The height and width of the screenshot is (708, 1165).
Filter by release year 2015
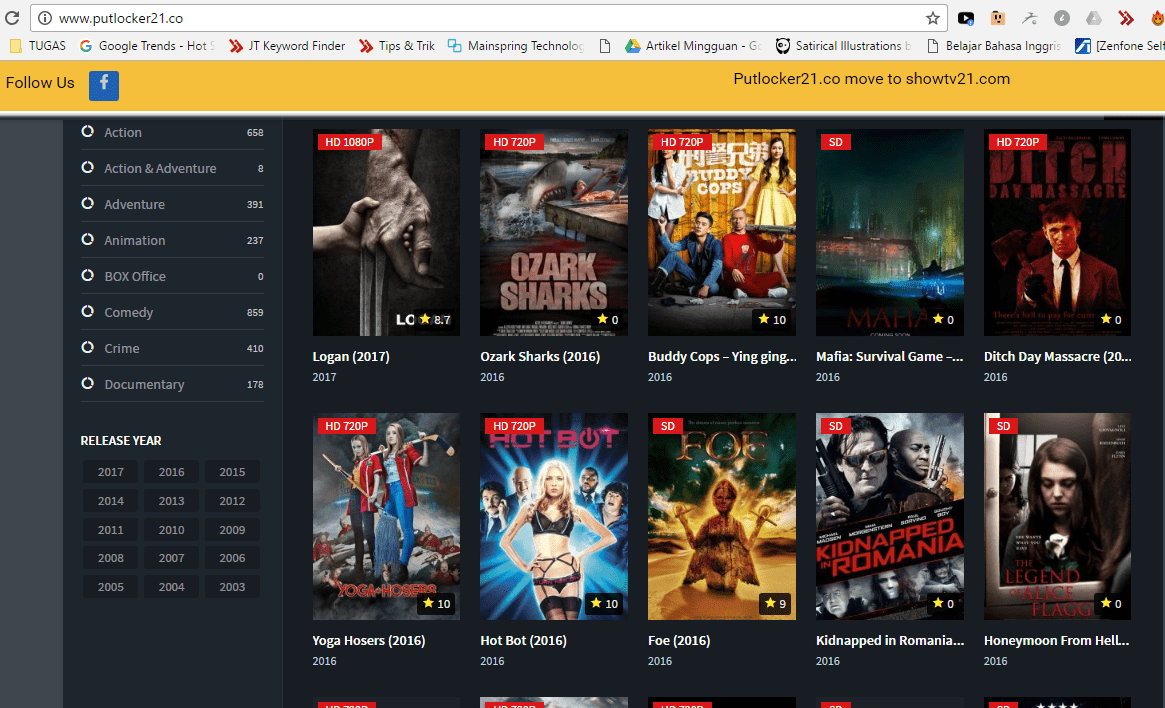click(x=232, y=472)
